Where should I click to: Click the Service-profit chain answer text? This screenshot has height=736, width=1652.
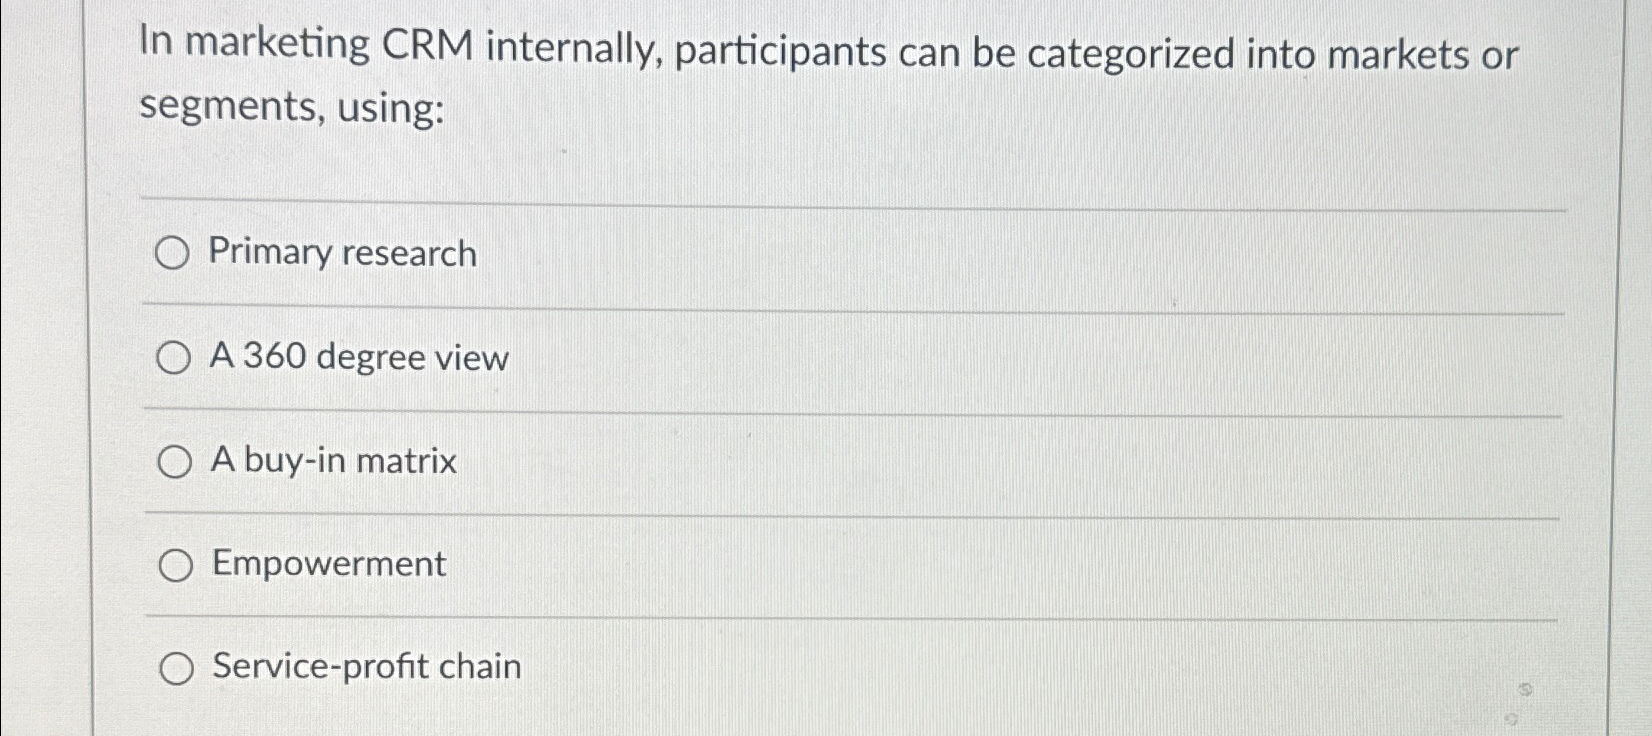(364, 667)
